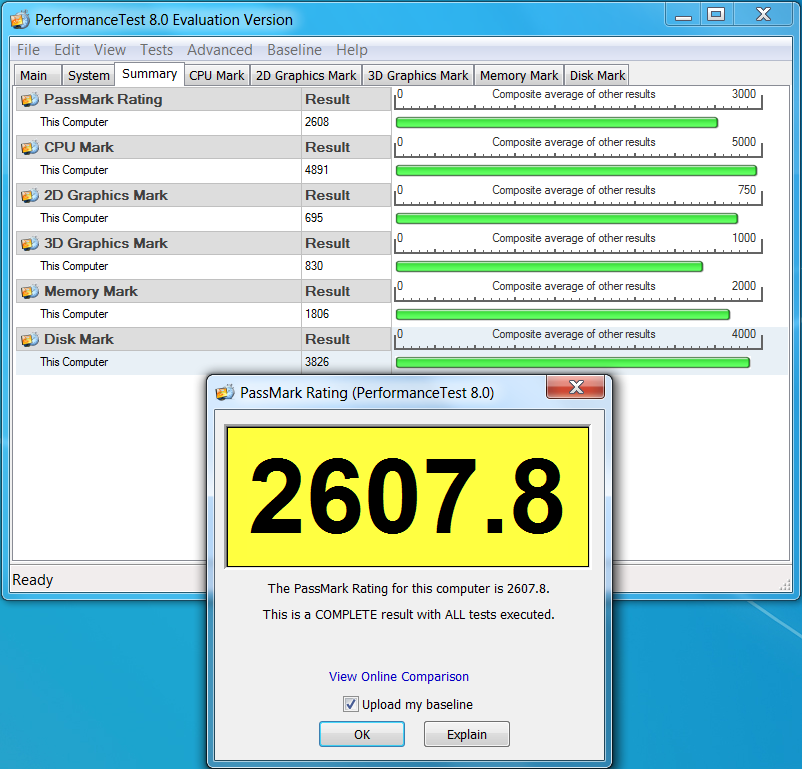Viewport: 802px width, 769px height.
Task: Click the Memory Mark header label
Action: 91,292
